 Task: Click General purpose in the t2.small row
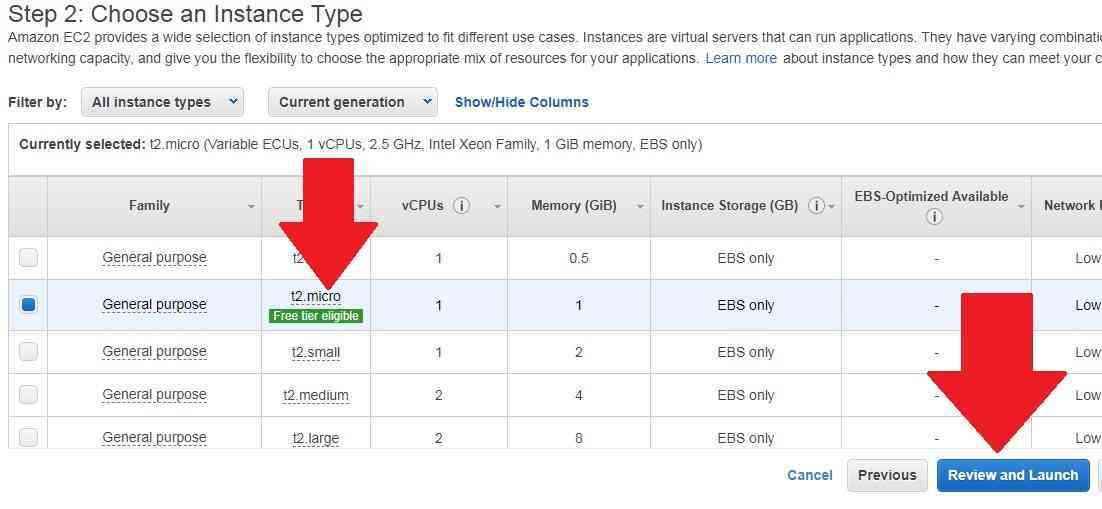coord(155,352)
